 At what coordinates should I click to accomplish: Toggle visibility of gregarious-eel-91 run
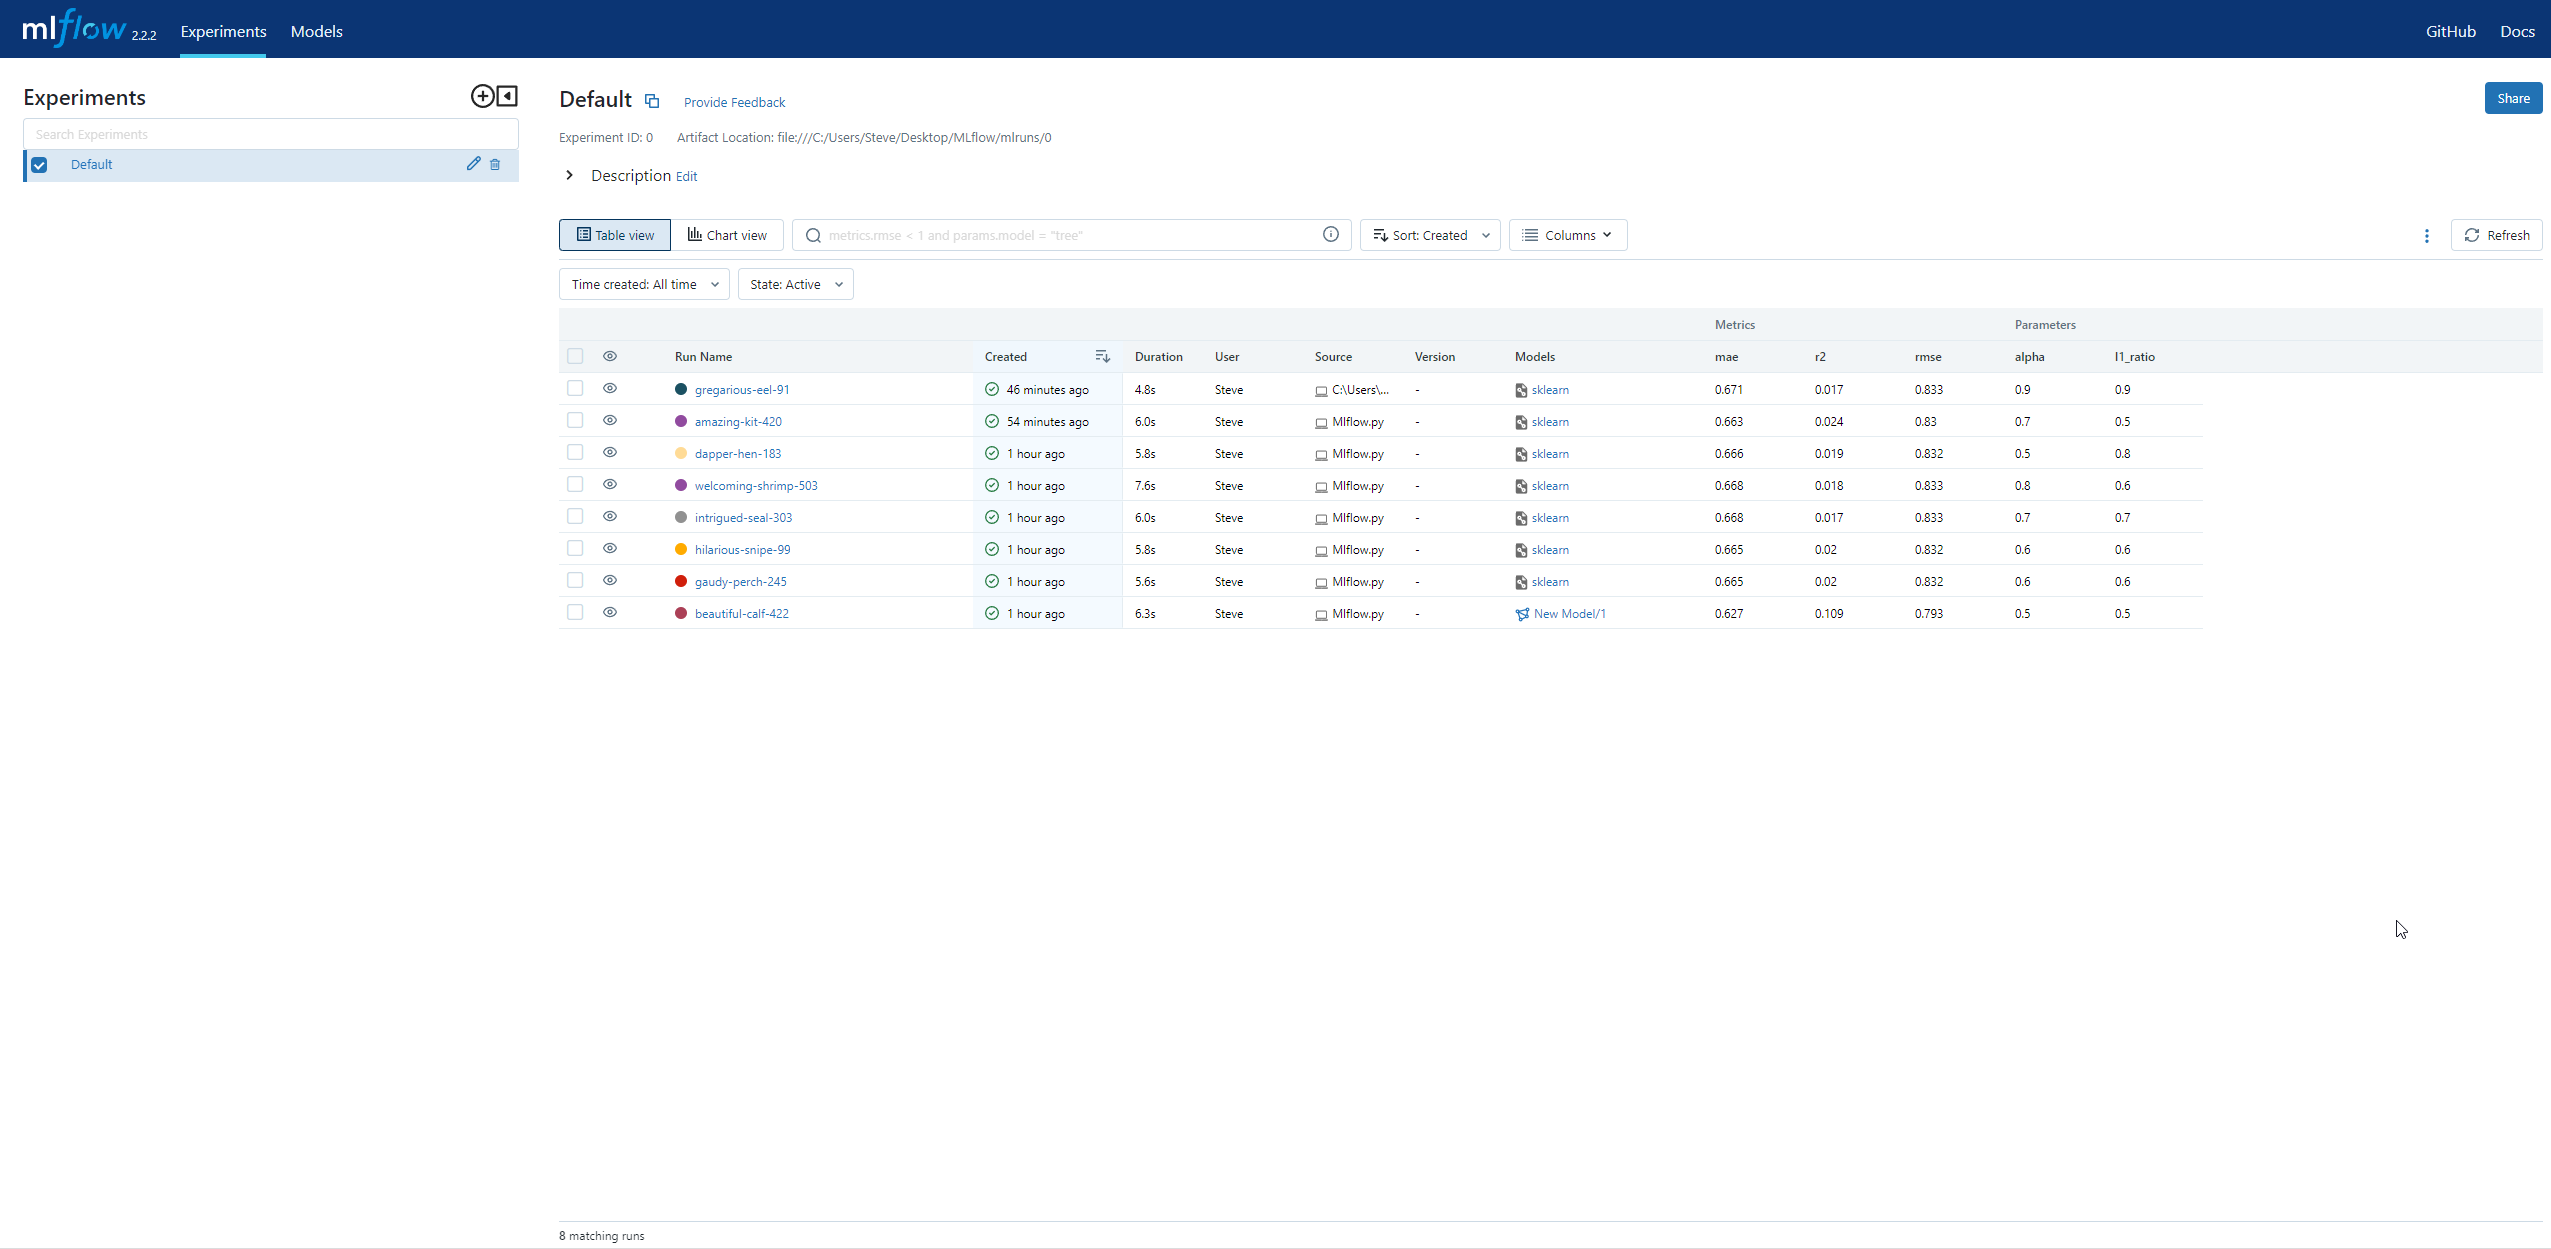(x=610, y=388)
